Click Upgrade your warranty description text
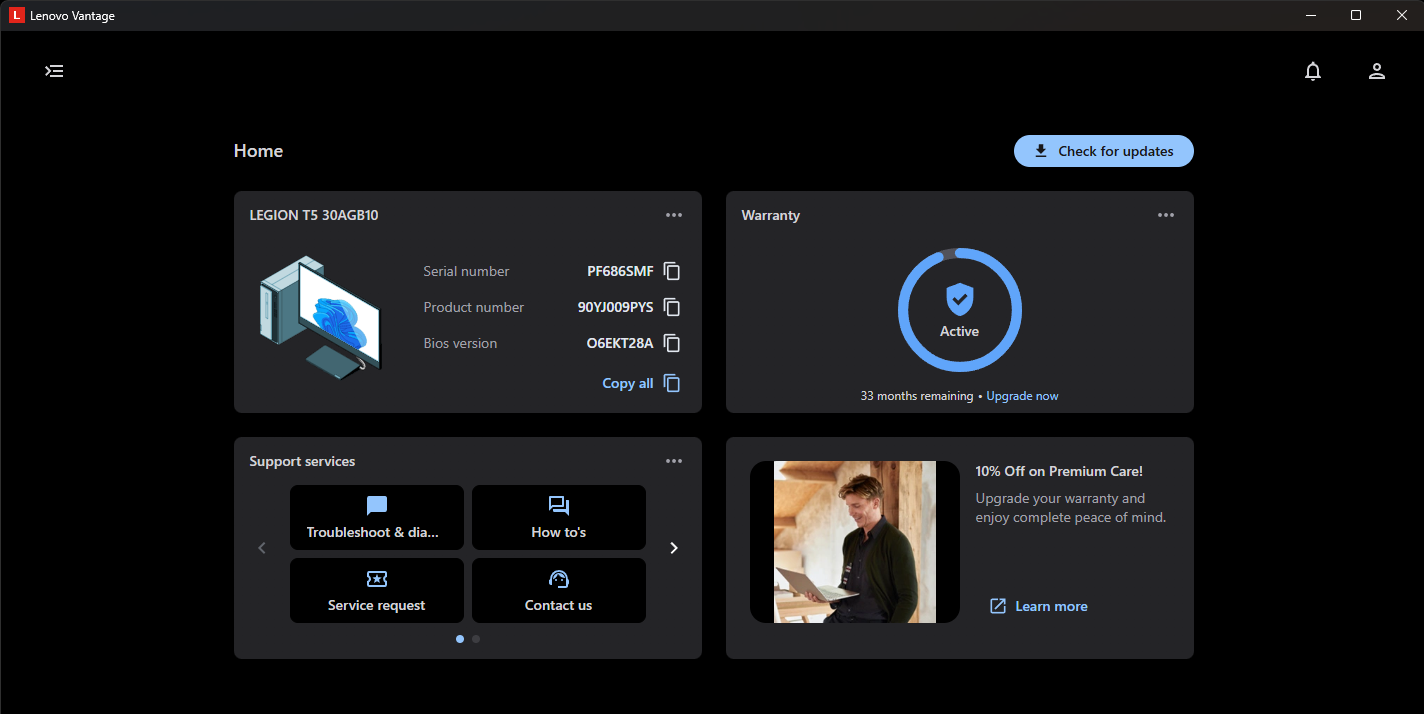This screenshot has height=714, width=1424. tap(1071, 508)
